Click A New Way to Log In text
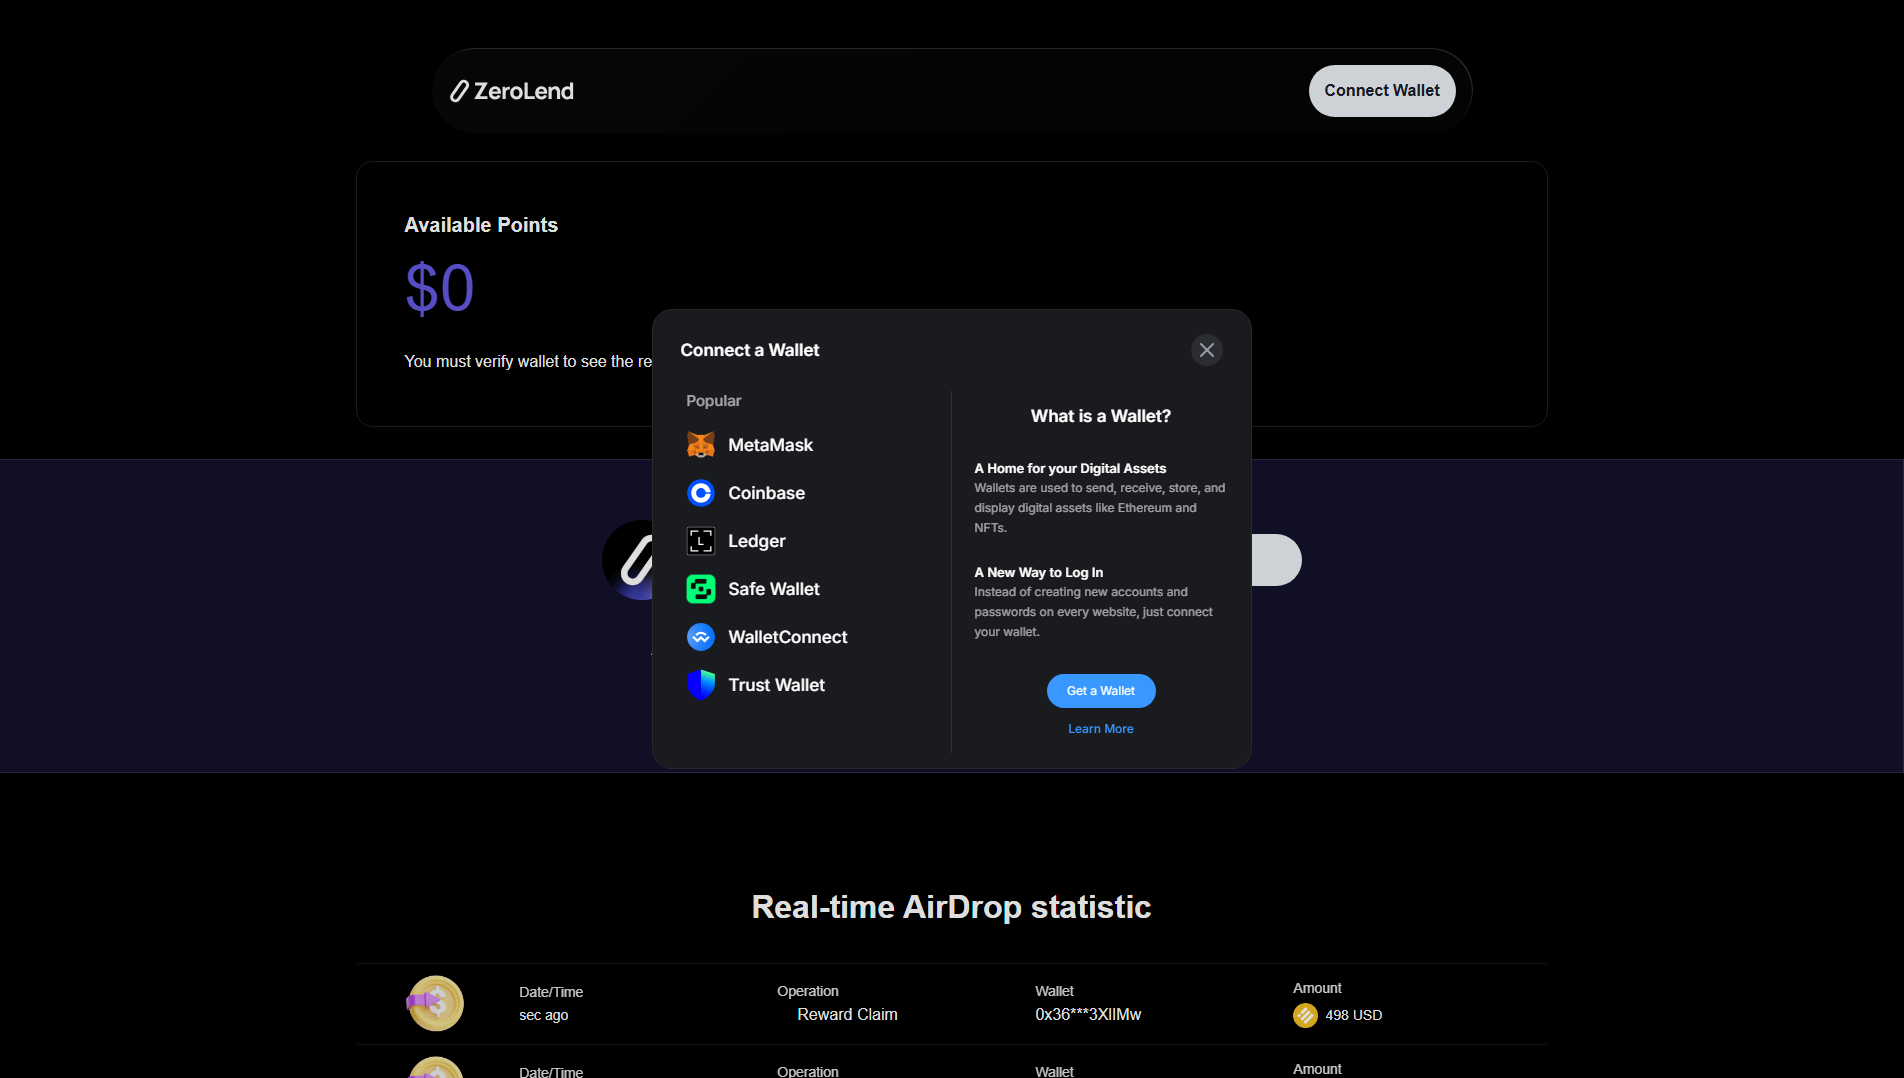 coord(1039,572)
